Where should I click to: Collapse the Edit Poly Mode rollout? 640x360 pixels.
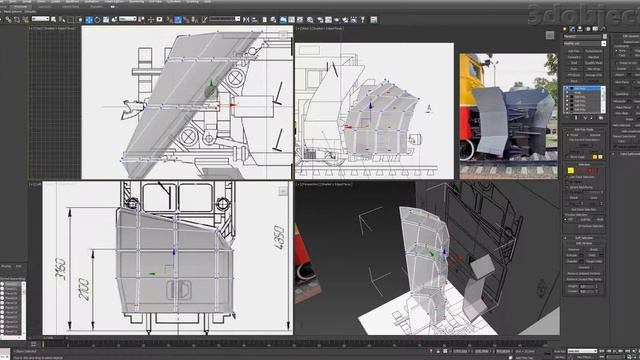tap(584, 129)
